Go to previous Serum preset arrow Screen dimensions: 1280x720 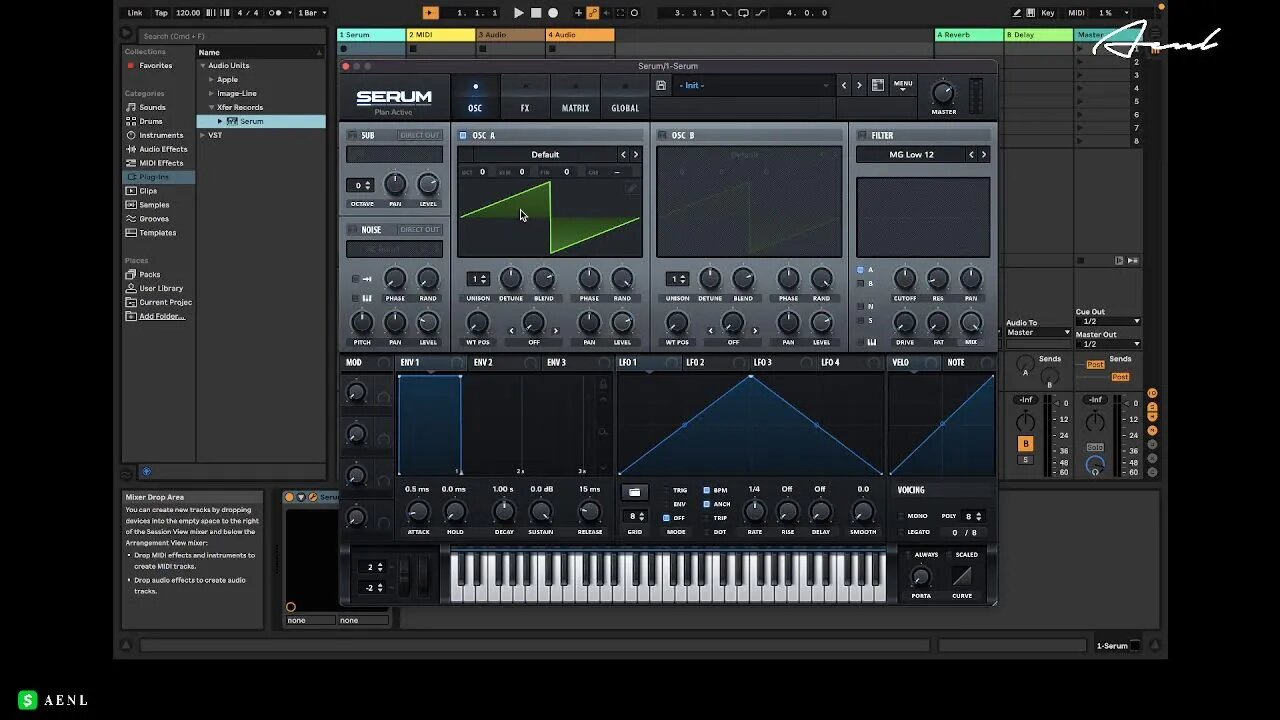tap(843, 85)
